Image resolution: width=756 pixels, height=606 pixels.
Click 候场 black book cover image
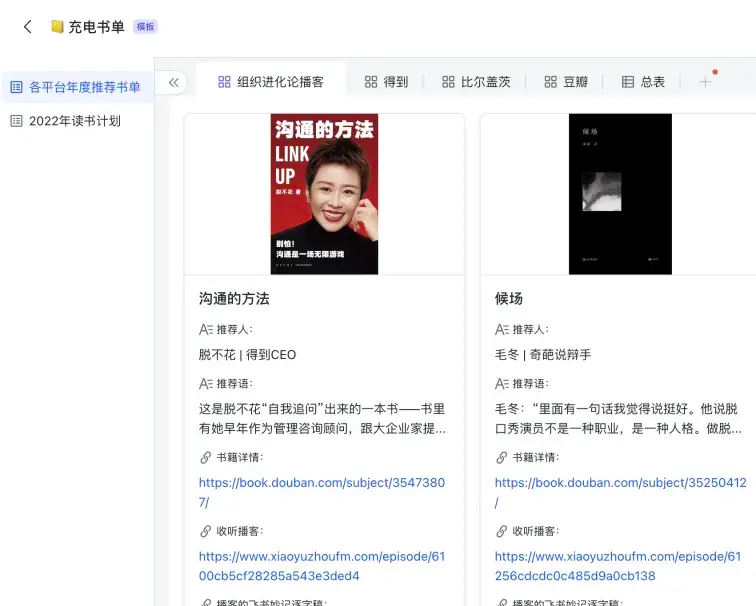[620, 194]
